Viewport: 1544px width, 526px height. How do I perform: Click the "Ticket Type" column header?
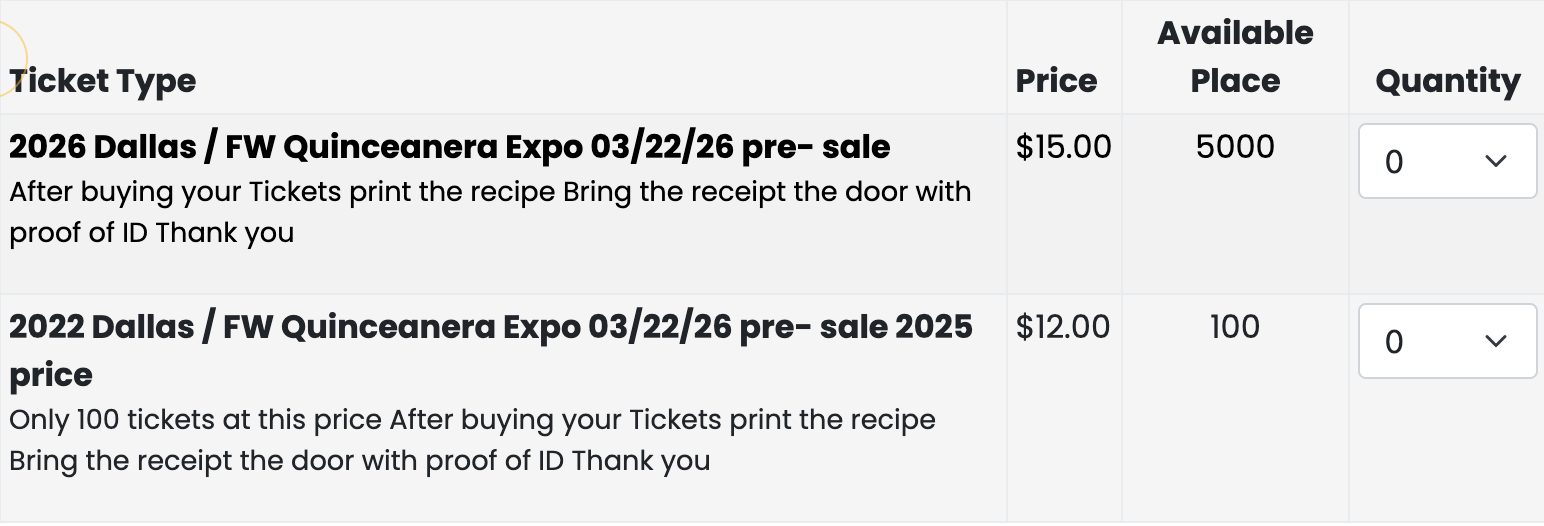[x=103, y=81]
